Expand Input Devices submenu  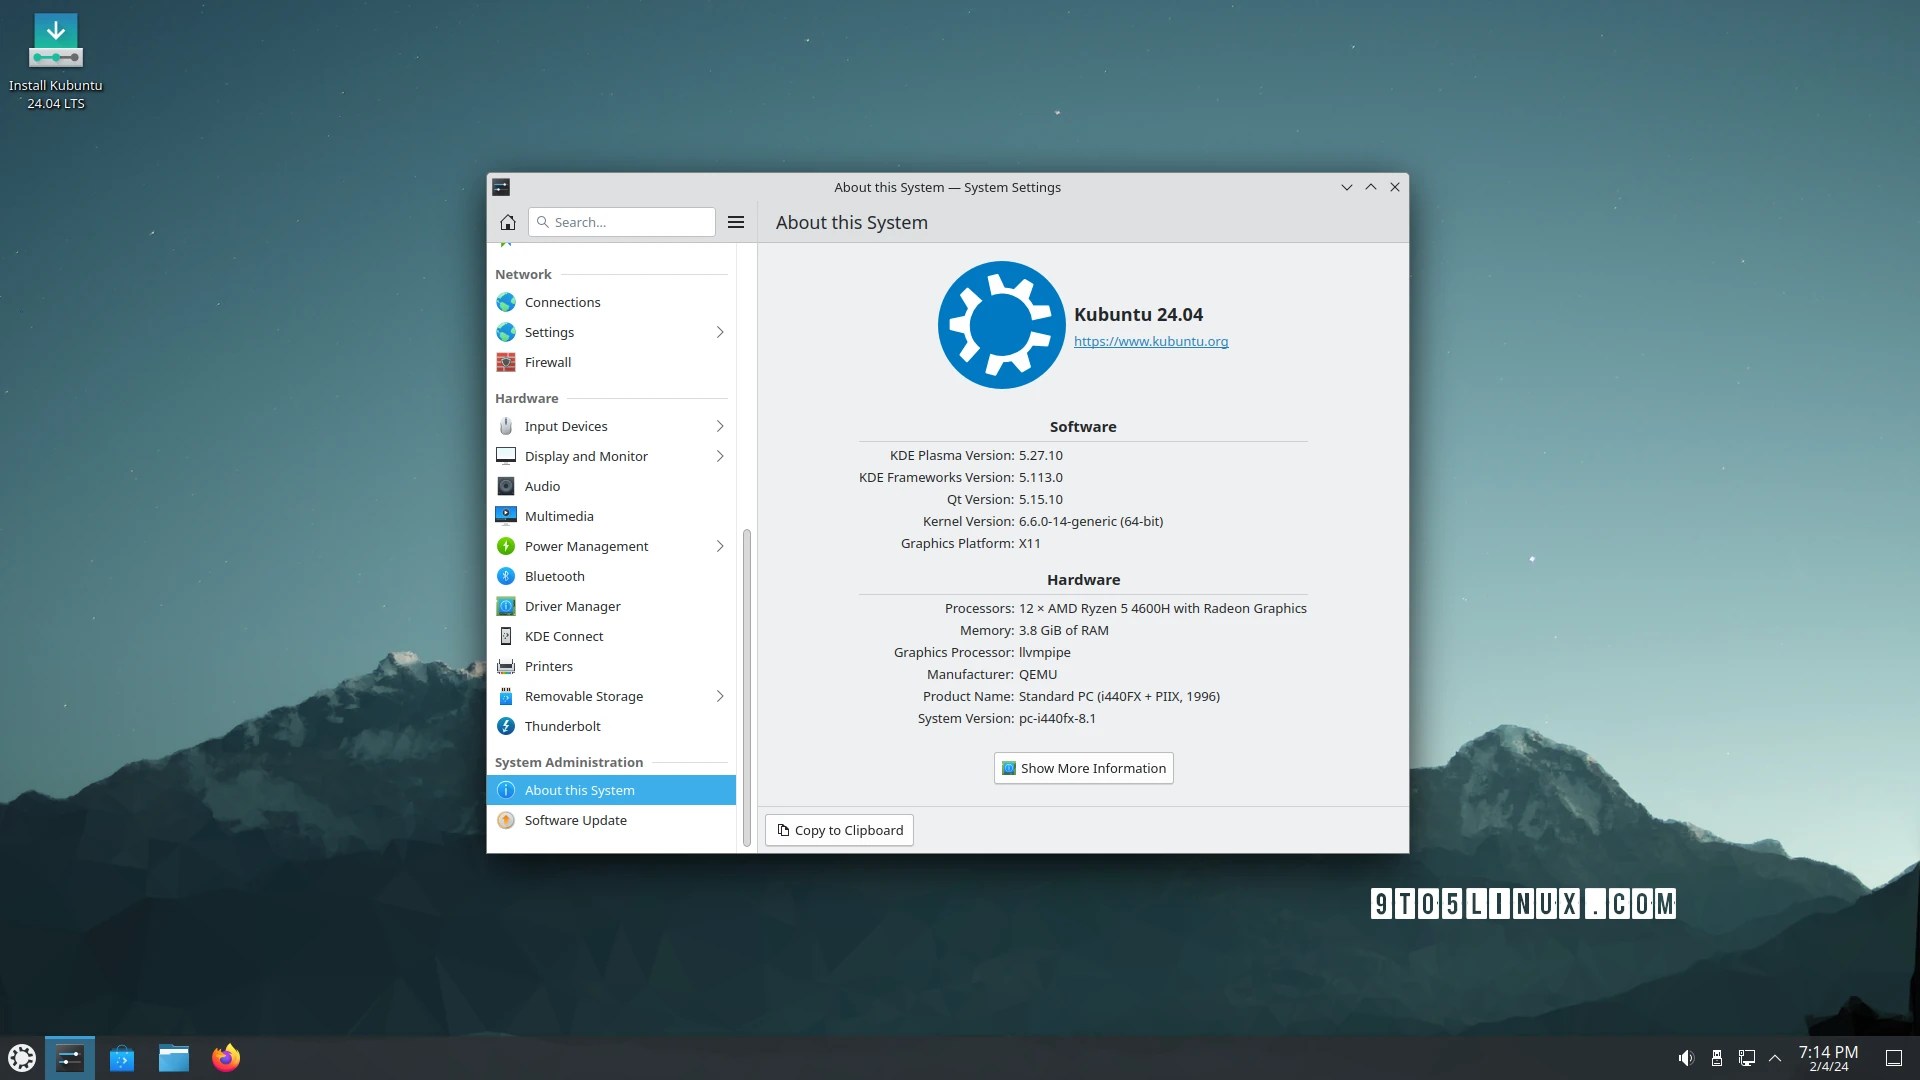[719, 425]
